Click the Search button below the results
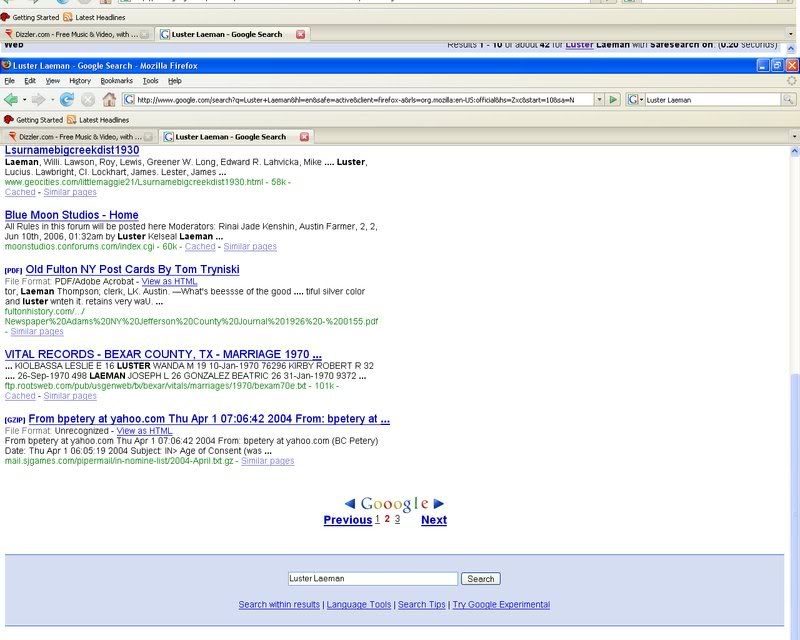This screenshot has width=800, height=640. 481,579
